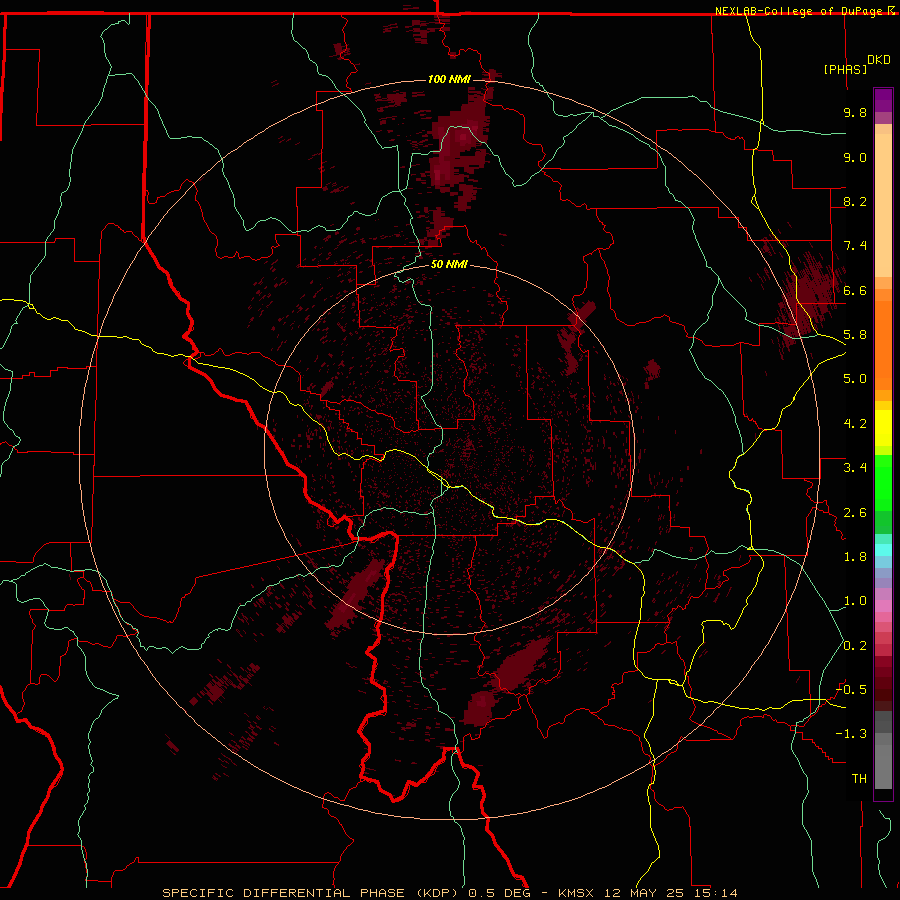Click the -1.3 scale value
The image size is (900, 900).
(851, 734)
